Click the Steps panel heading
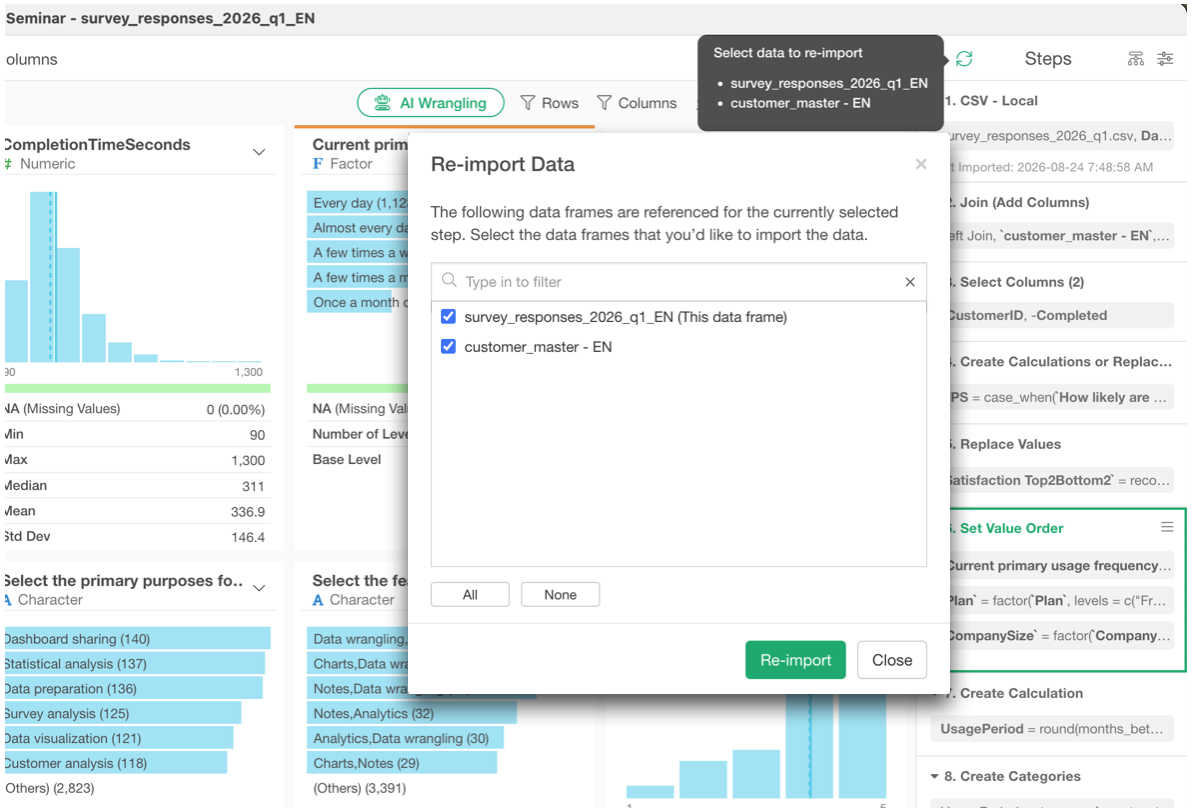This screenshot has width=1192, height=808. pos(1048,59)
